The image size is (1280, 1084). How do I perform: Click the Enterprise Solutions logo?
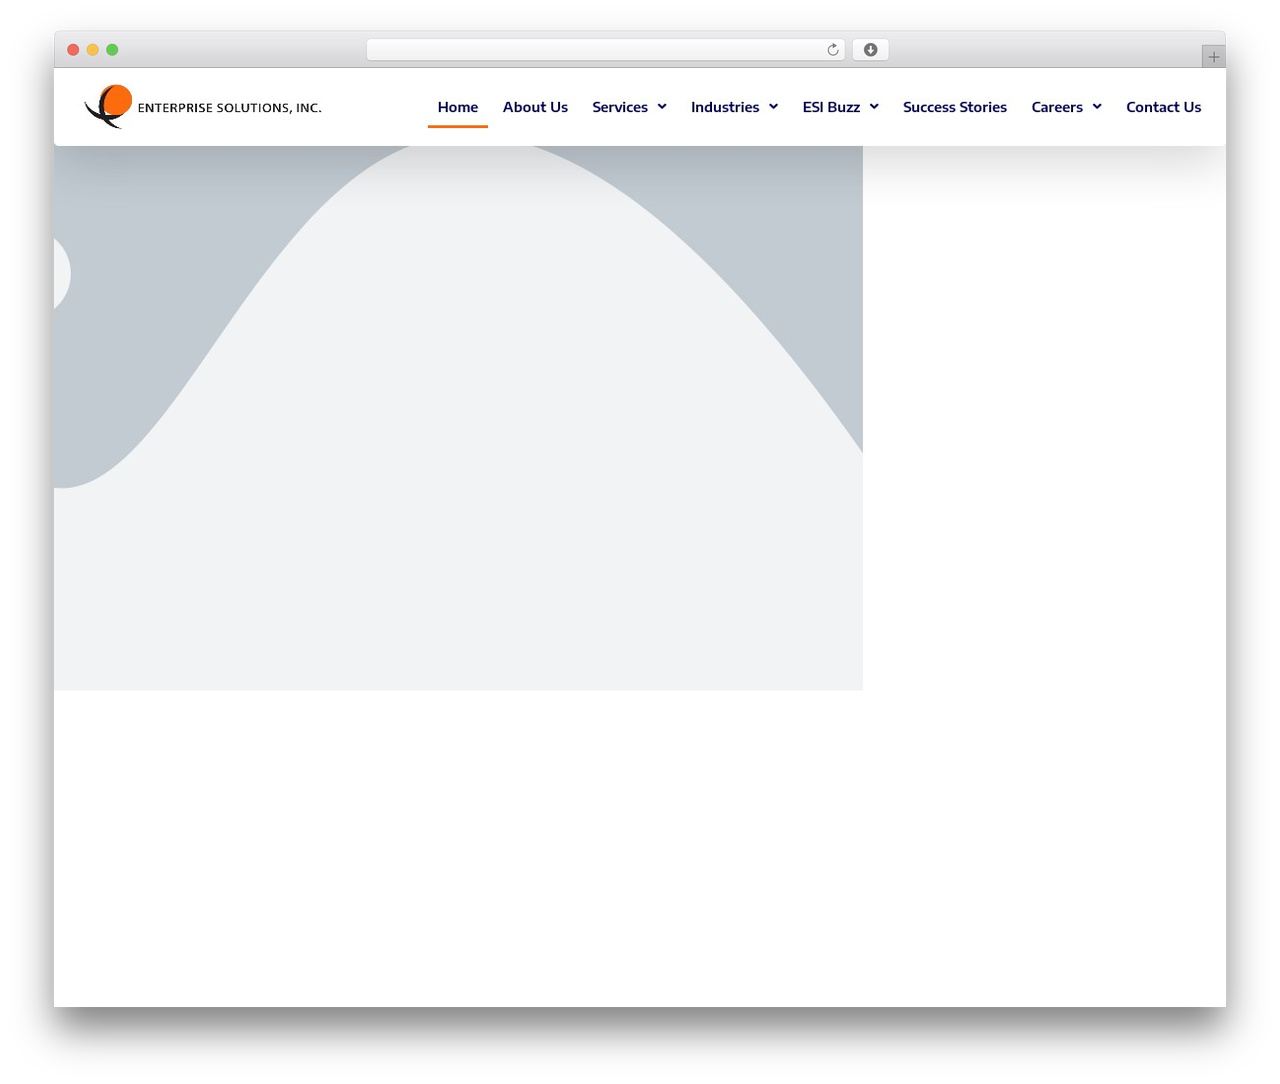[203, 107]
